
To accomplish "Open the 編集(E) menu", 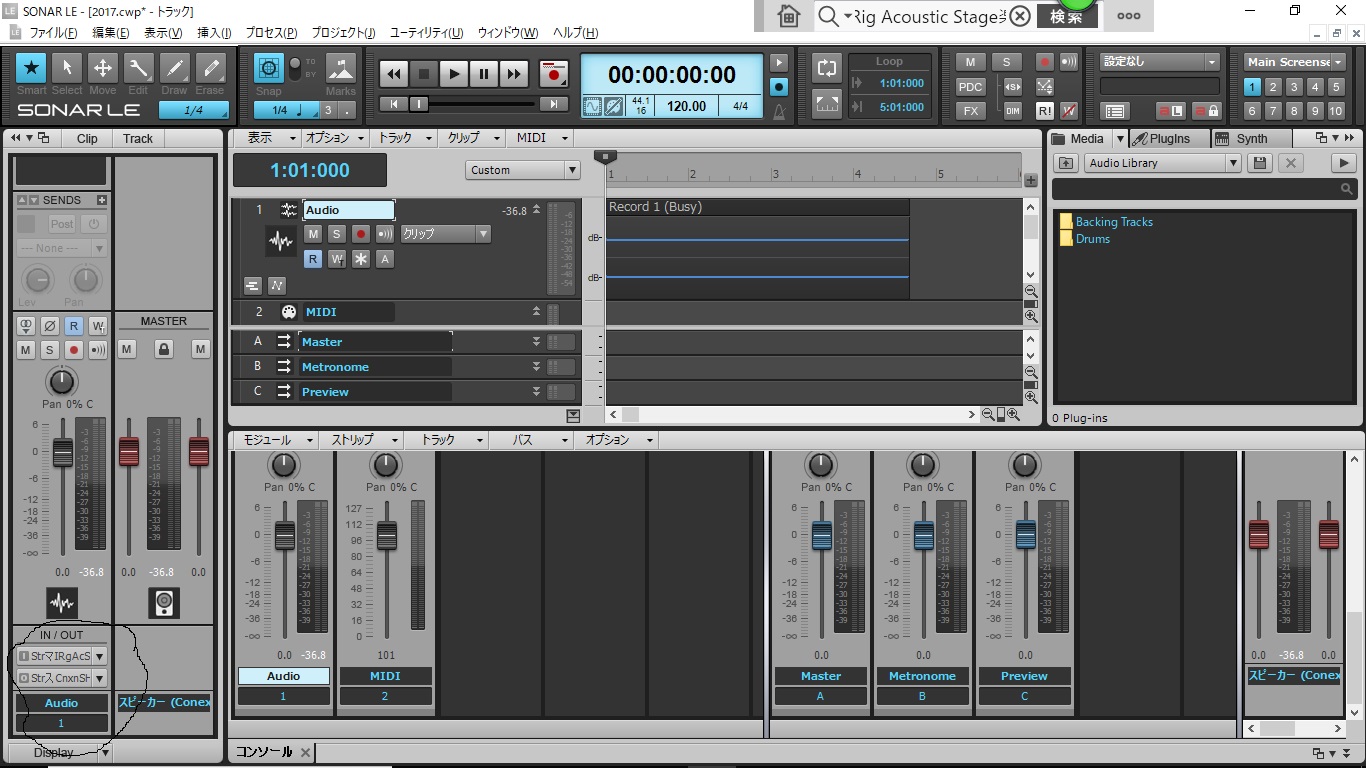I will click(x=111, y=33).
